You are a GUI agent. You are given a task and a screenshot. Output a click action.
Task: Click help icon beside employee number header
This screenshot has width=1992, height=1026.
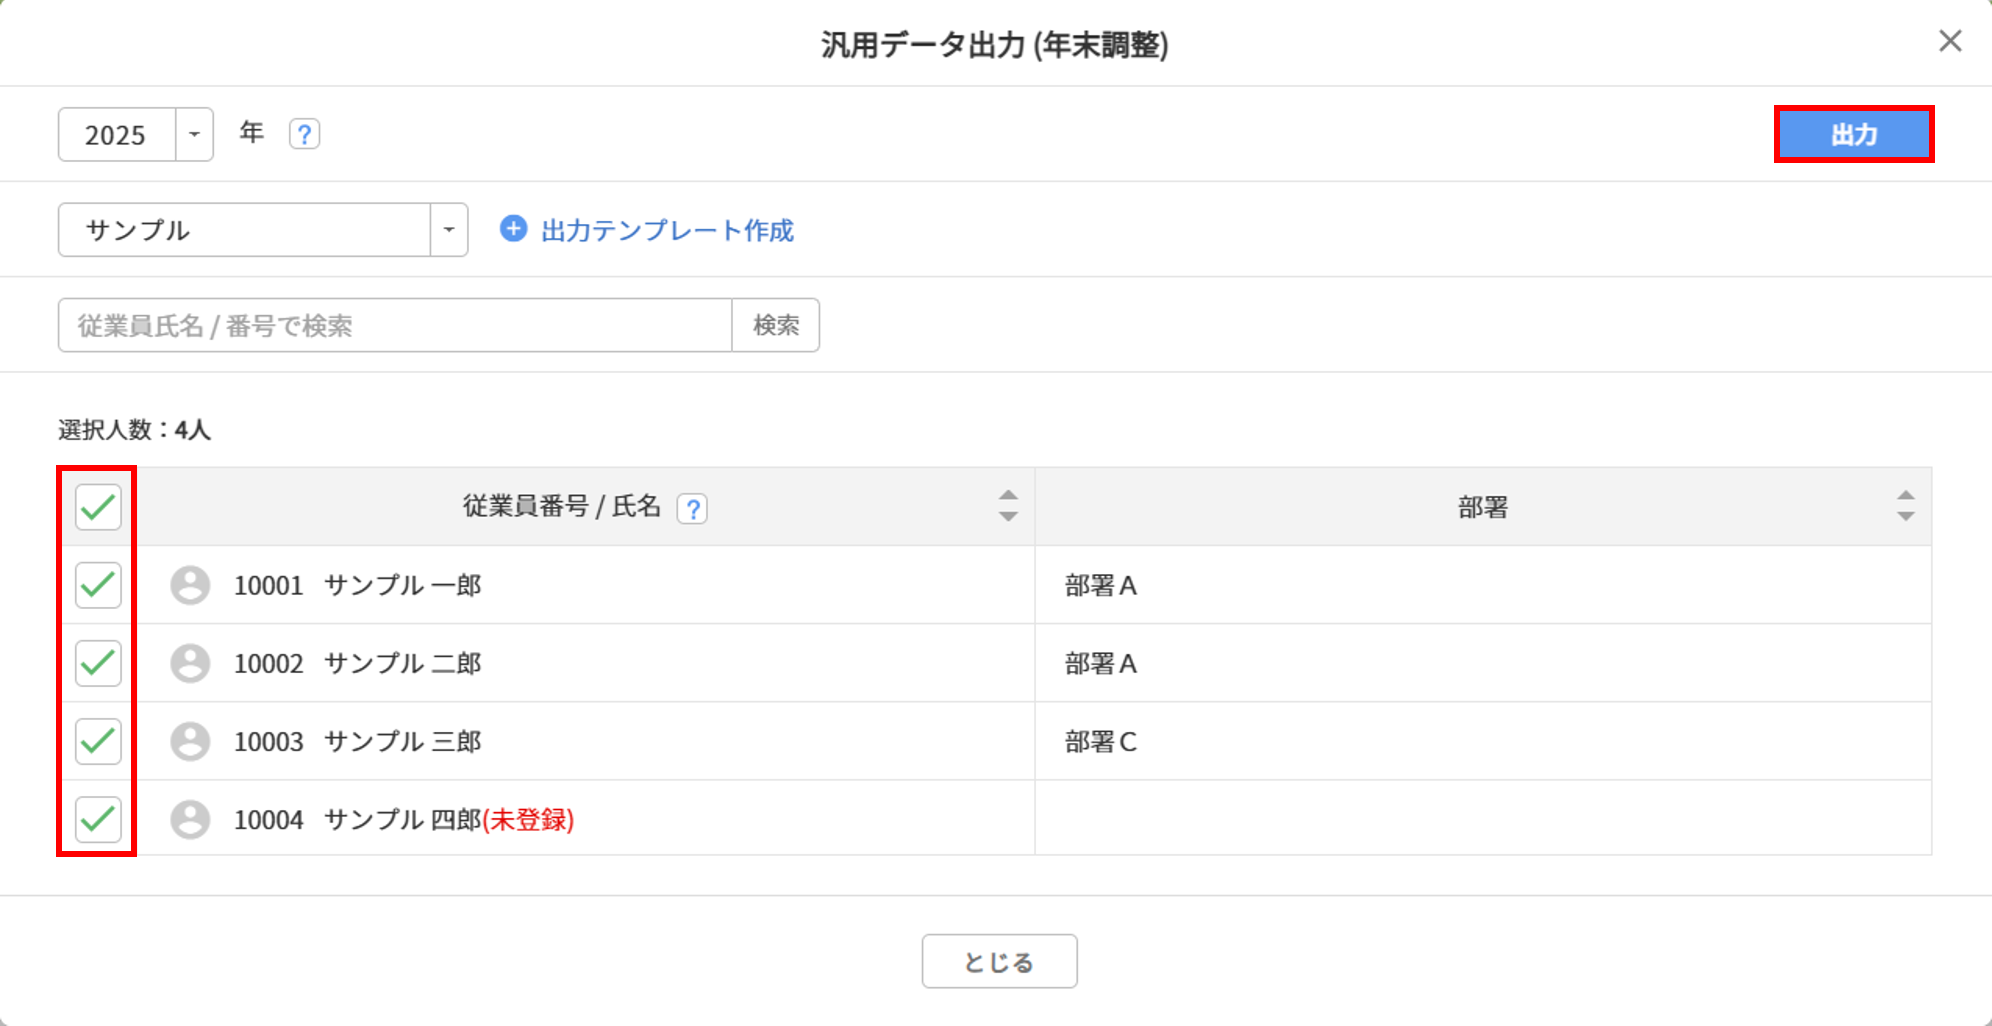pos(692,509)
